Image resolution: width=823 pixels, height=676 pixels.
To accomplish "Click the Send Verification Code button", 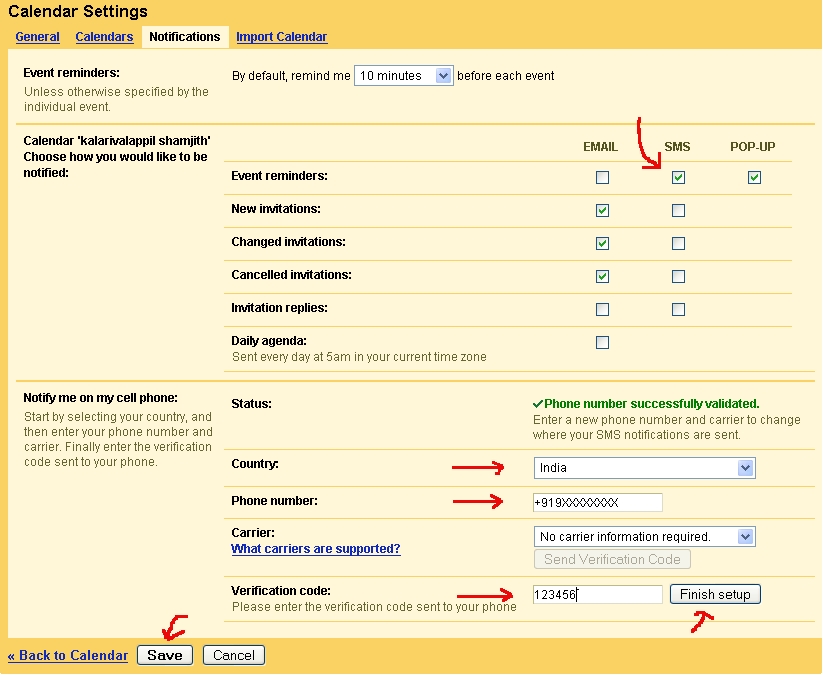I will pyautogui.click(x=612, y=559).
